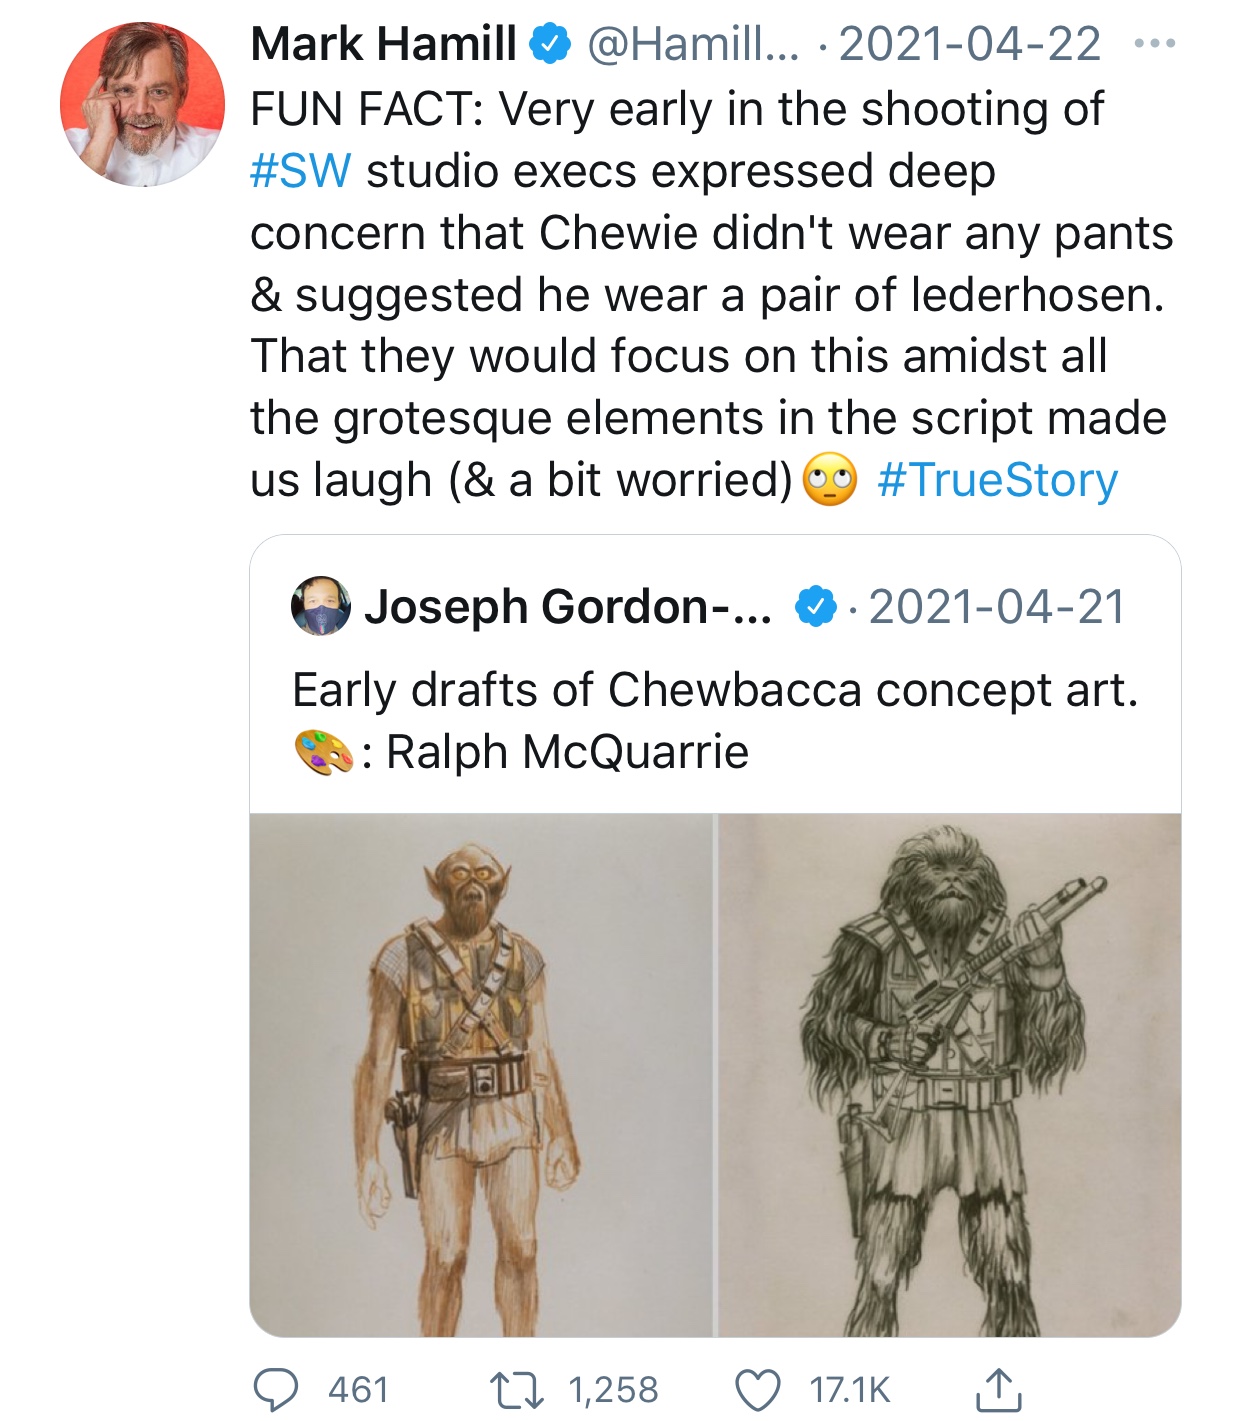
Task: Click the 2021-04-22 tweet timestamp
Action: [x=970, y=44]
